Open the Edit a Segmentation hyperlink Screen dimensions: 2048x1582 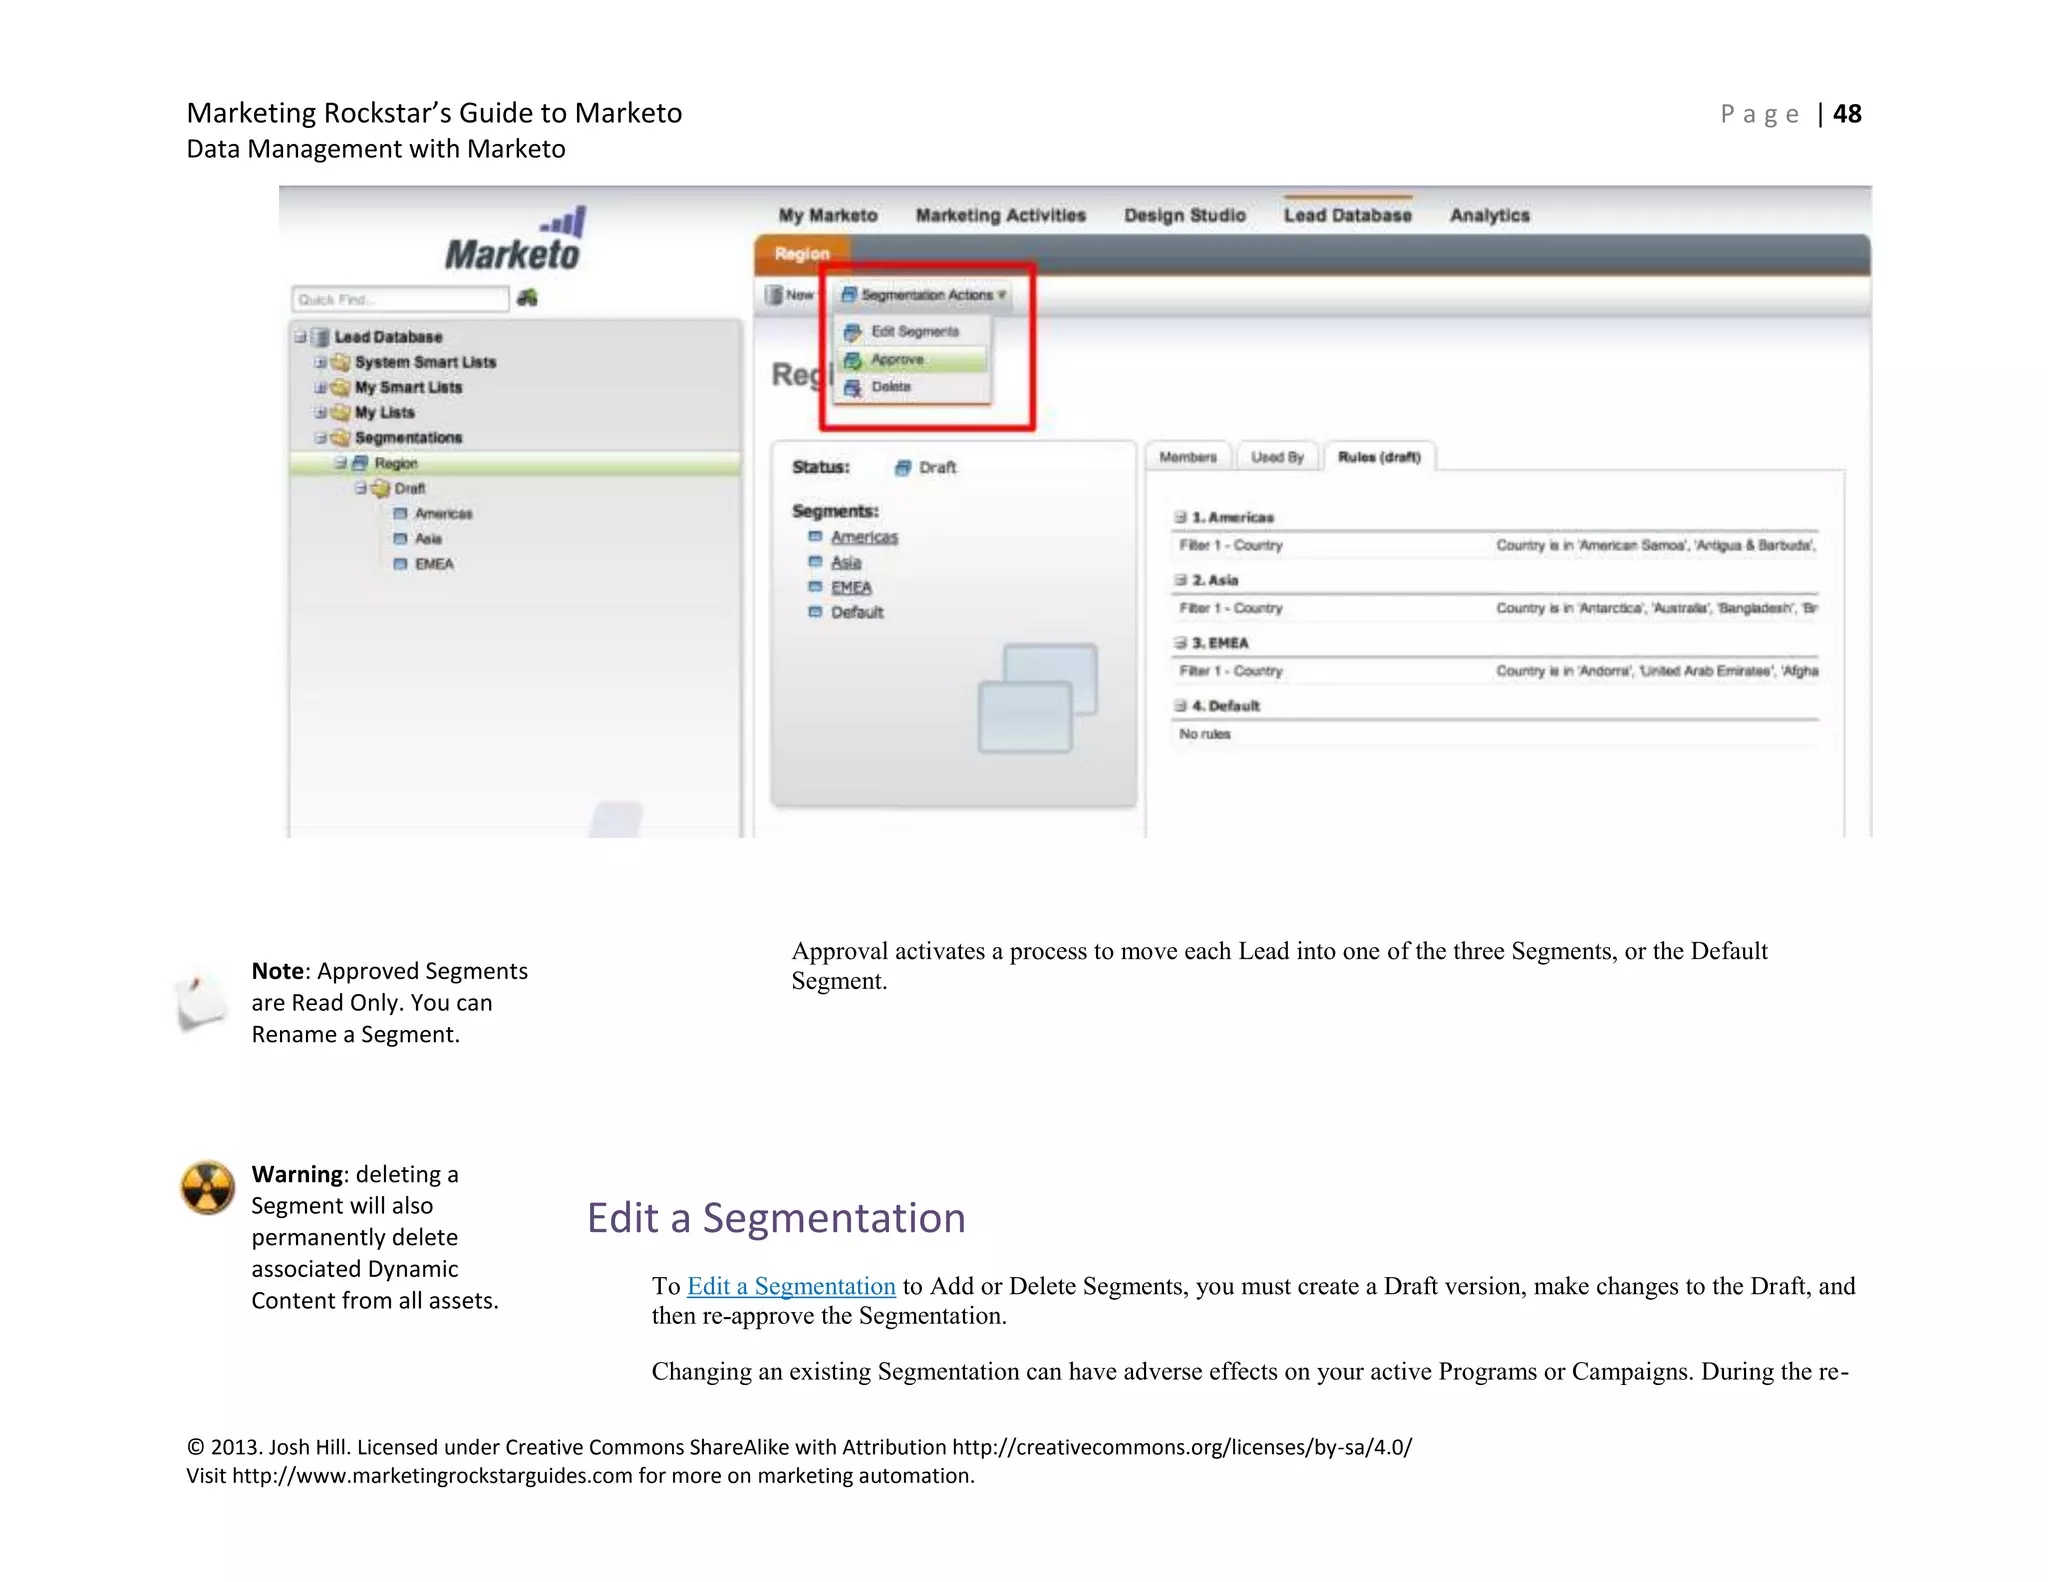(791, 1286)
